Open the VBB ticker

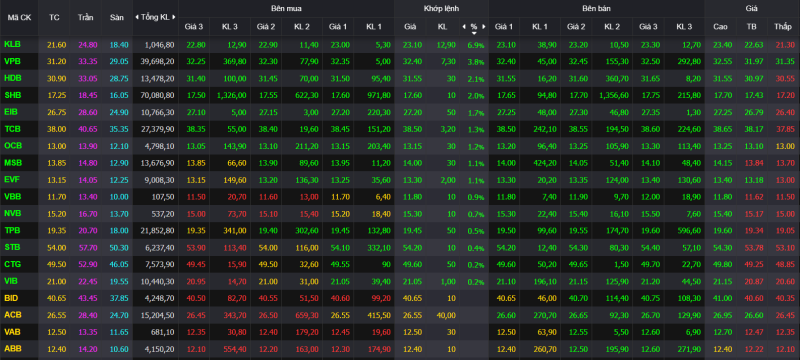tap(12, 196)
